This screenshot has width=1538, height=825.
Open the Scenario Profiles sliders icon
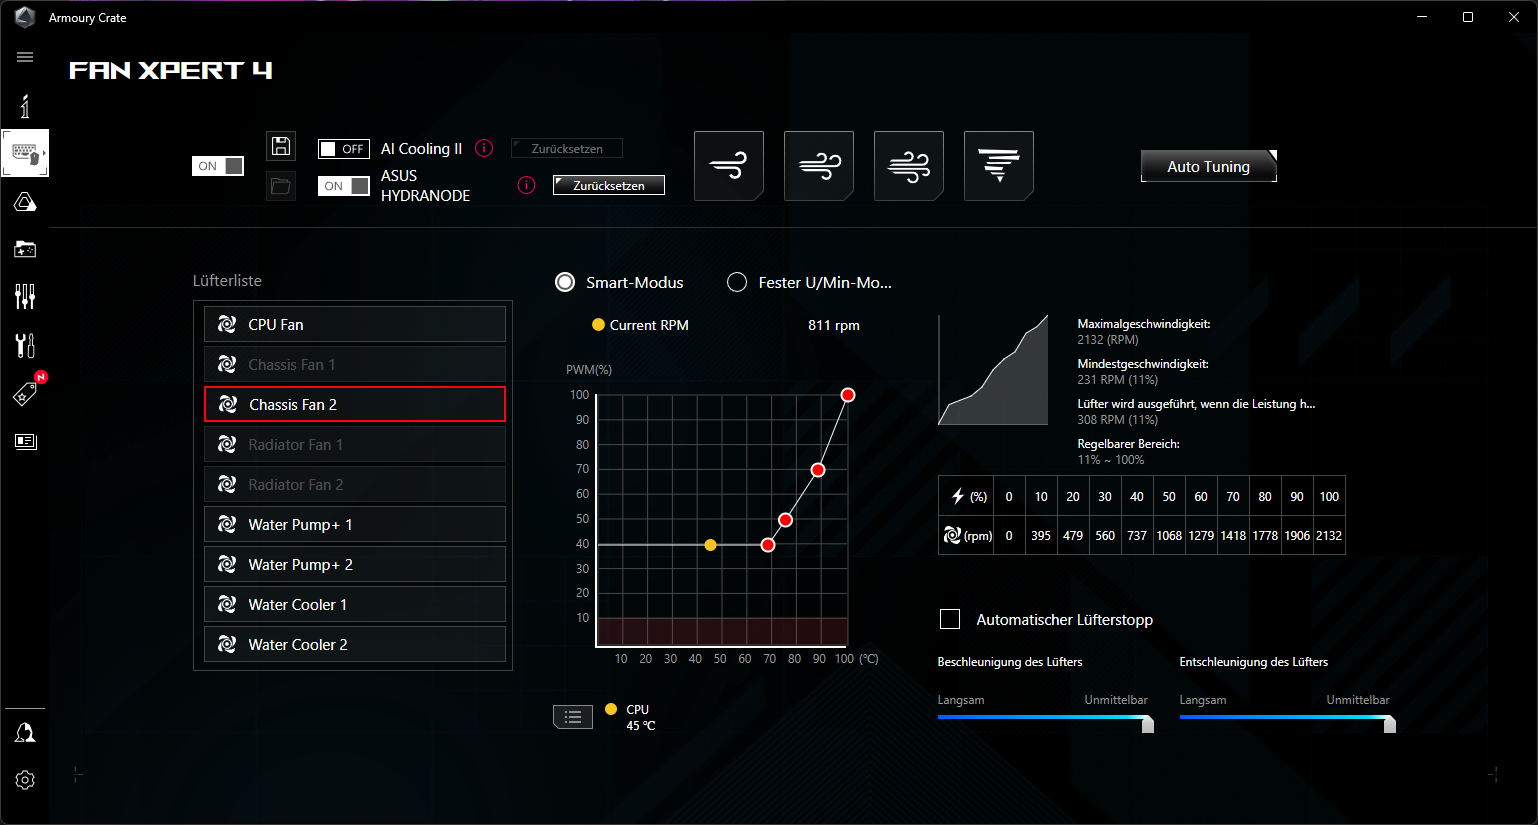tap(25, 296)
